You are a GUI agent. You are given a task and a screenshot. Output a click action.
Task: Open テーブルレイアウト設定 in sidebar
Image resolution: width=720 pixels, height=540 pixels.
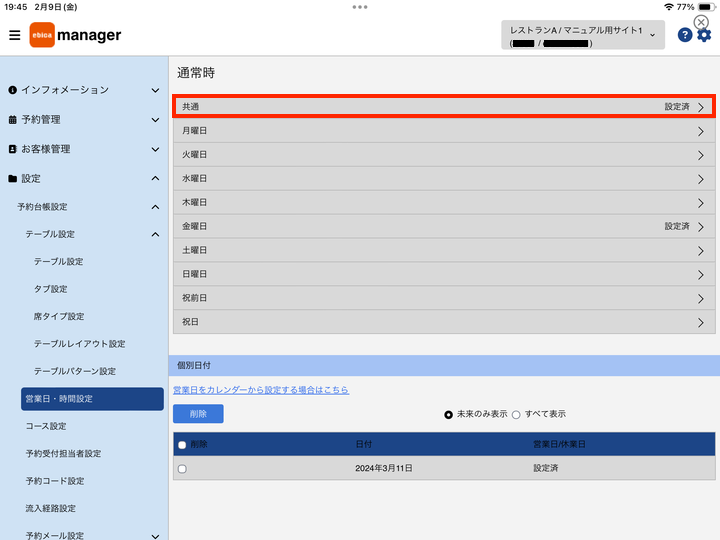point(79,344)
